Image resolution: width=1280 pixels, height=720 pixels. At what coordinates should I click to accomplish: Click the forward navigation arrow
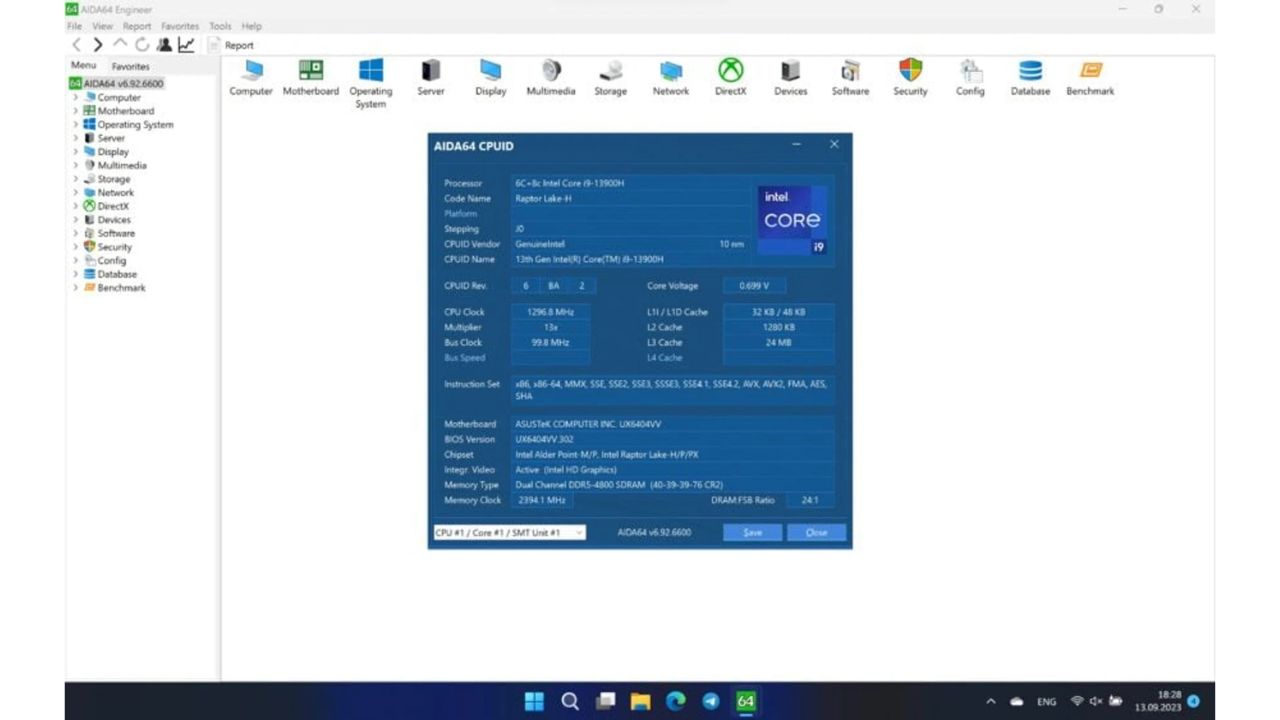point(96,44)
